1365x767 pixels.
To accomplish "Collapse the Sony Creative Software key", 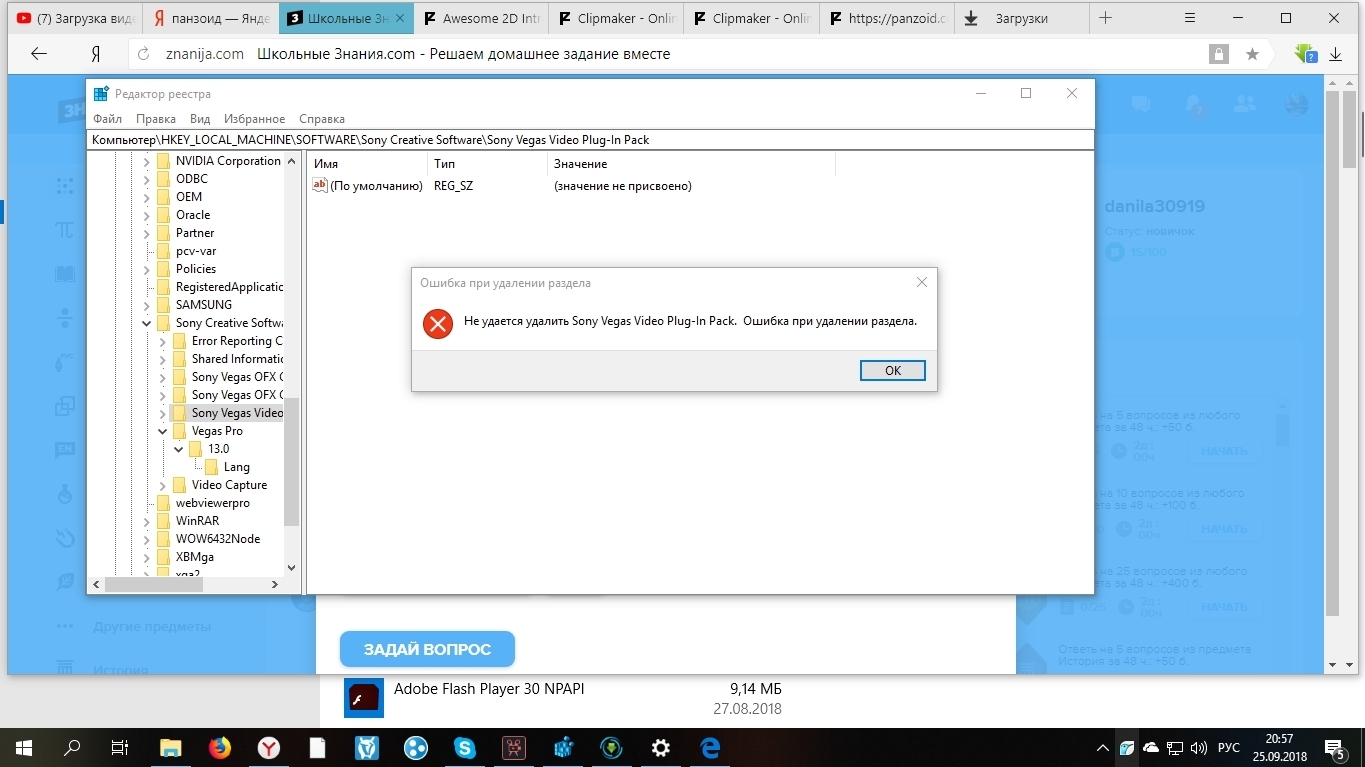I will click(x=147, y=323).
